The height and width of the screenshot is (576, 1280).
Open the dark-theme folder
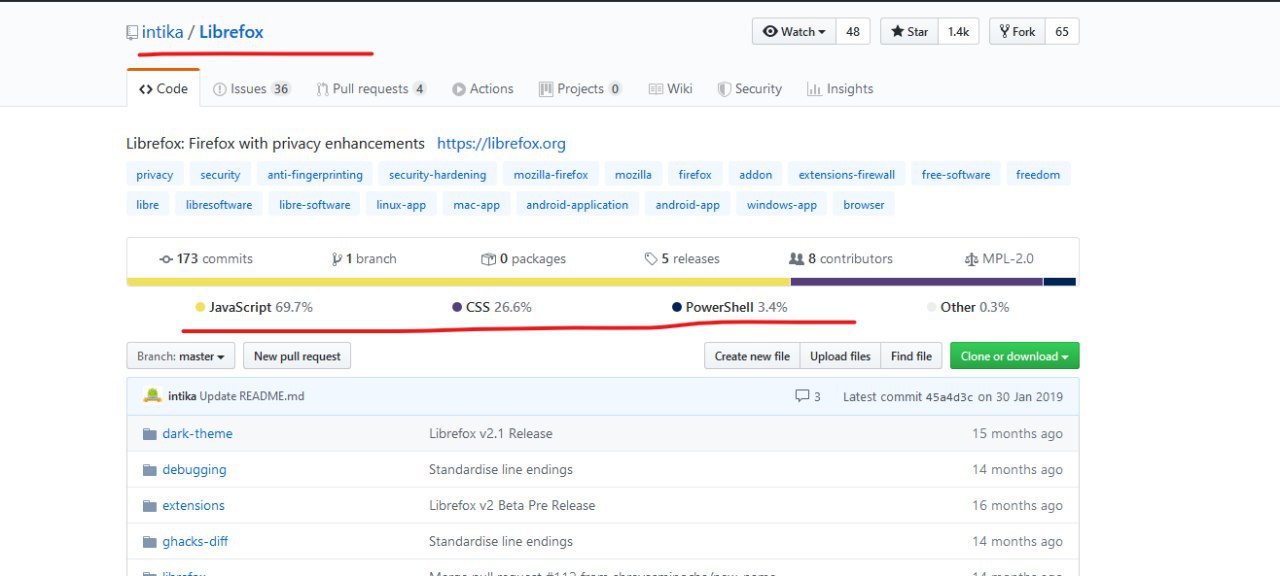(x=197, y=434)
